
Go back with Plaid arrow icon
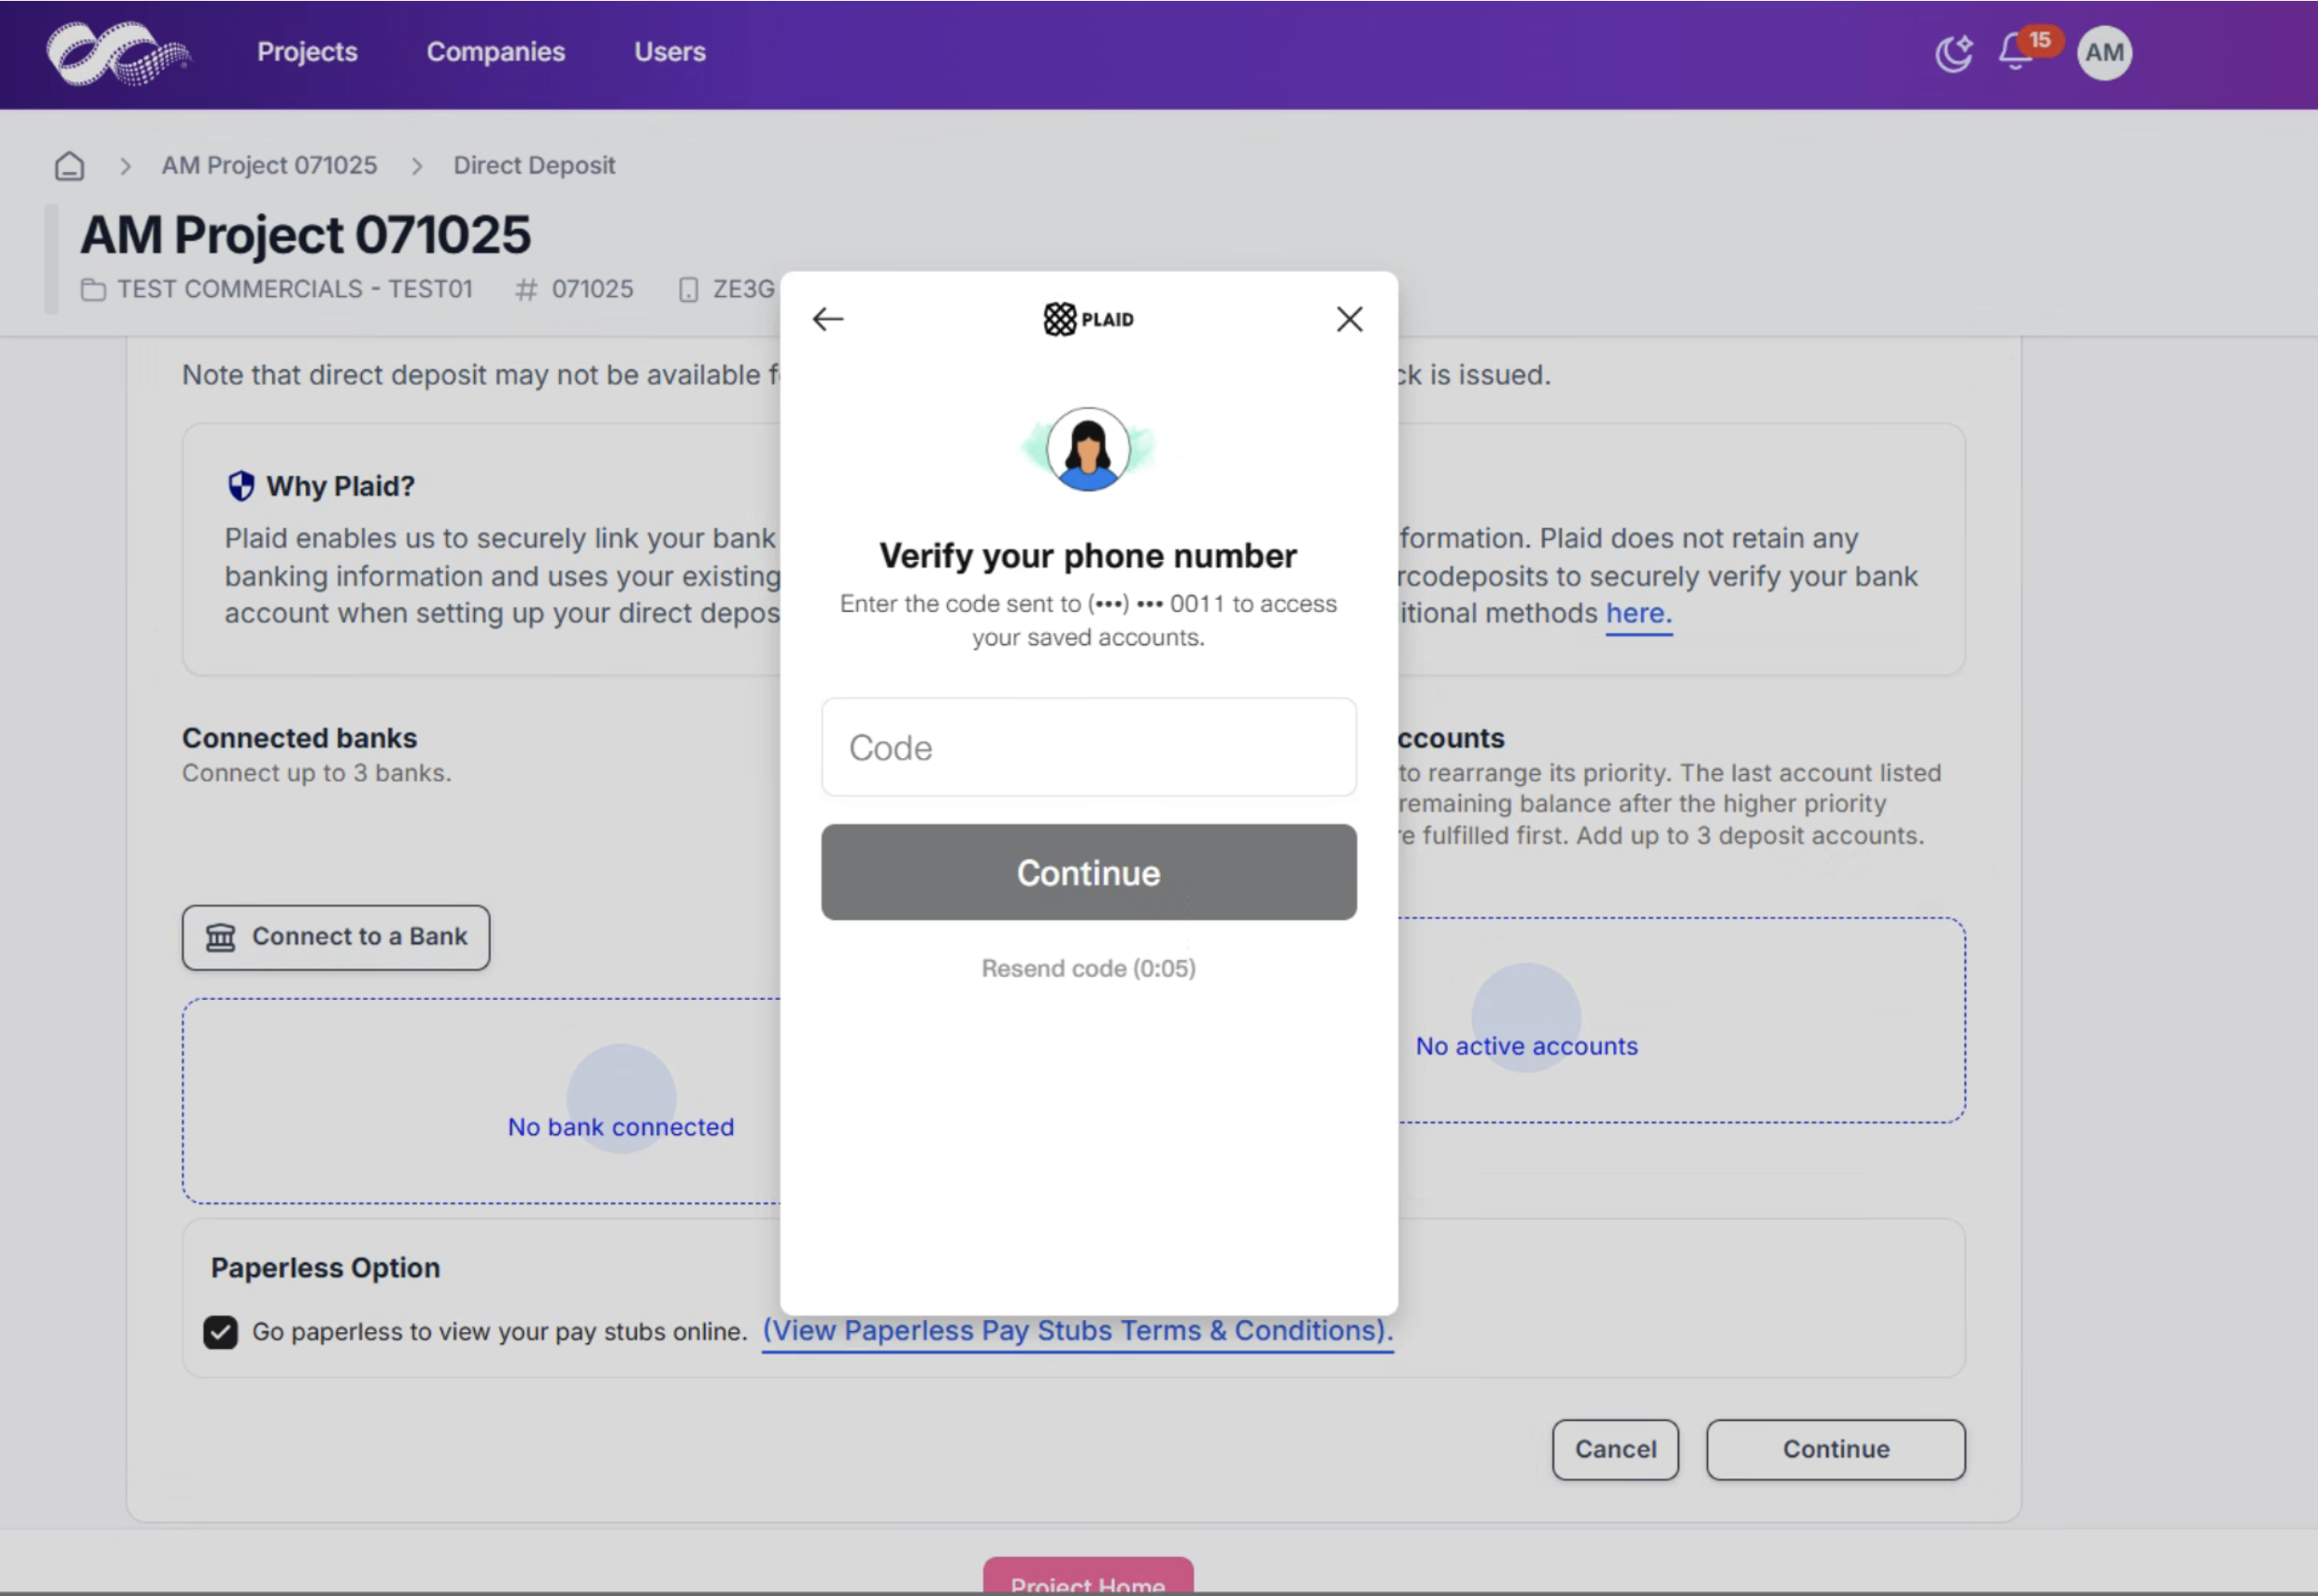click(828, 319)
